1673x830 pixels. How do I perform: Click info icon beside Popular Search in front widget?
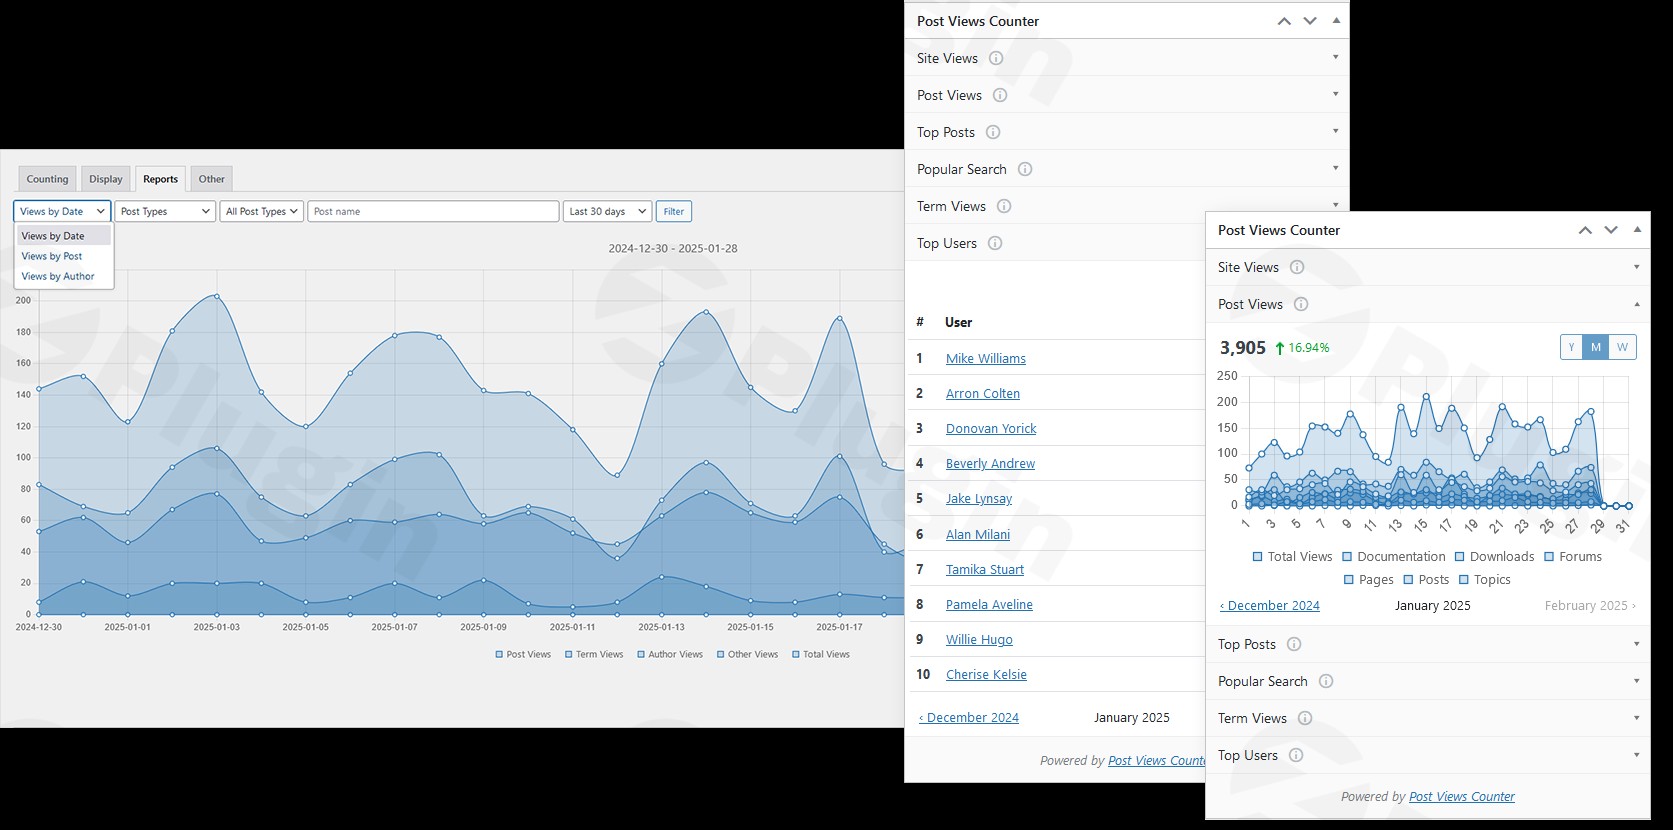click(1326, 681)
